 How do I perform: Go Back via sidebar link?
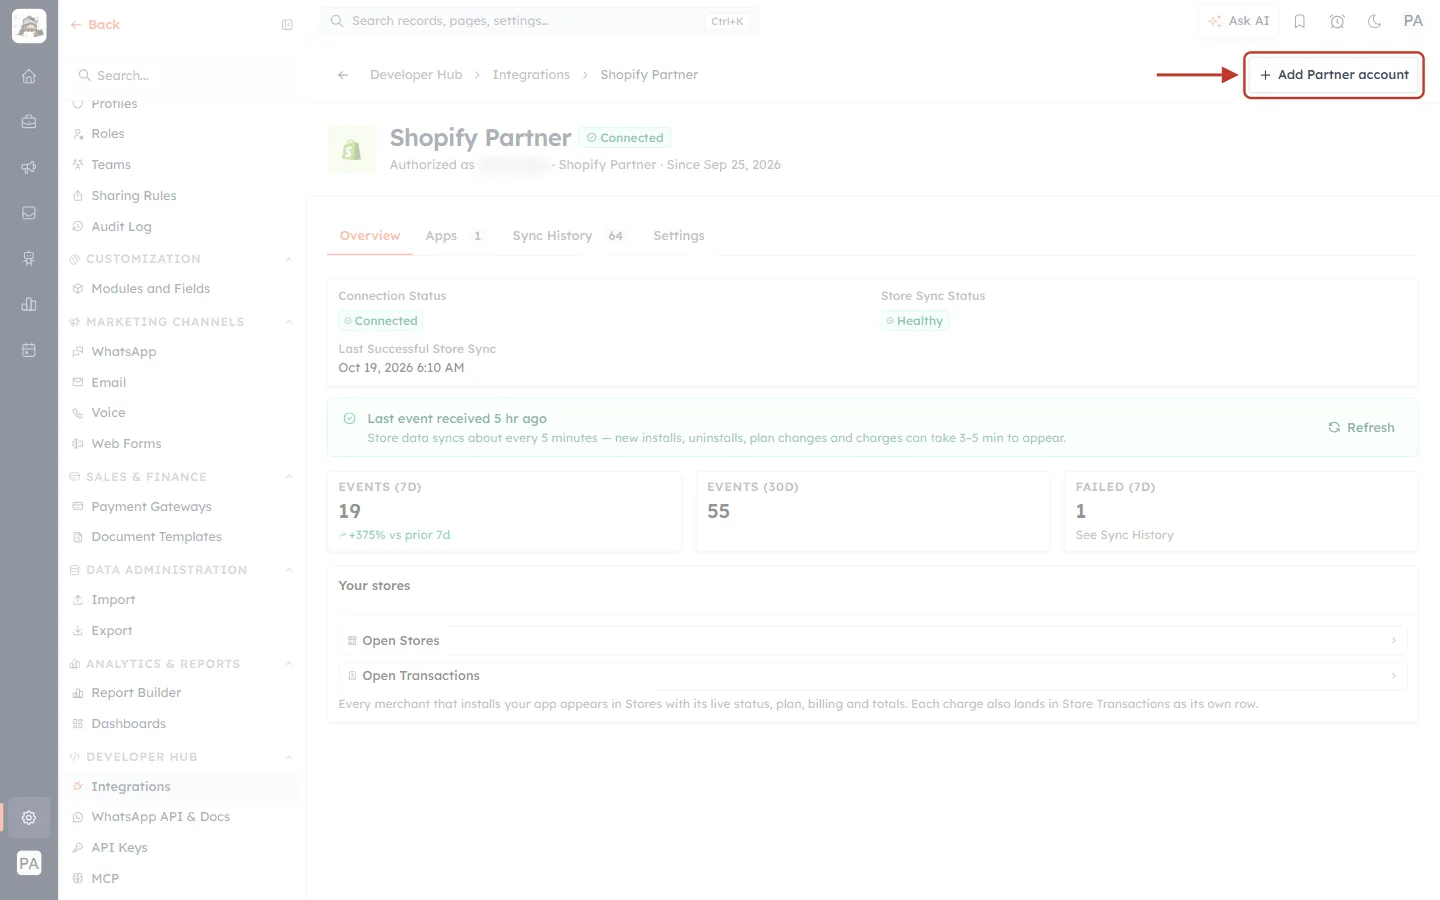click(x=95, y=25)
